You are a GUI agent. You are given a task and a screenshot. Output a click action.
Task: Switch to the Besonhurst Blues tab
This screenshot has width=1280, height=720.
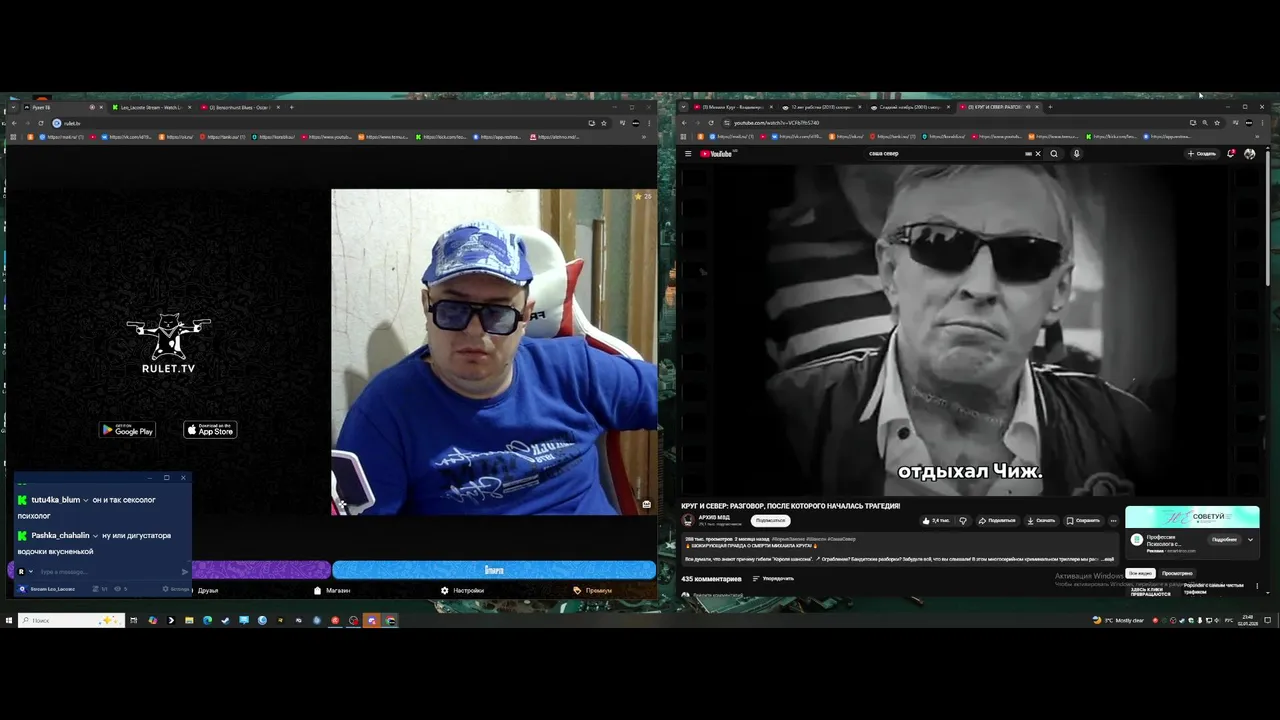[239, 107]
